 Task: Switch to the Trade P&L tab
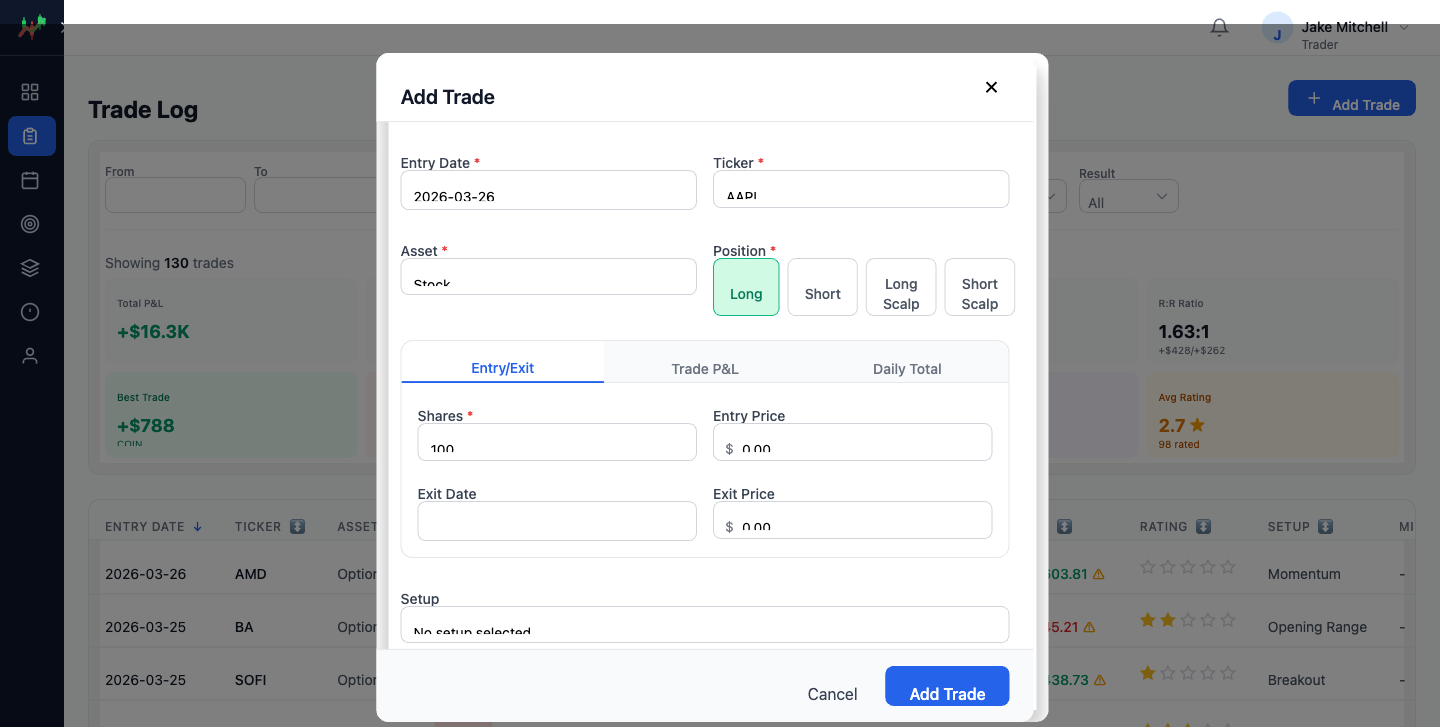pyautogui.click(x=704, y=368)
